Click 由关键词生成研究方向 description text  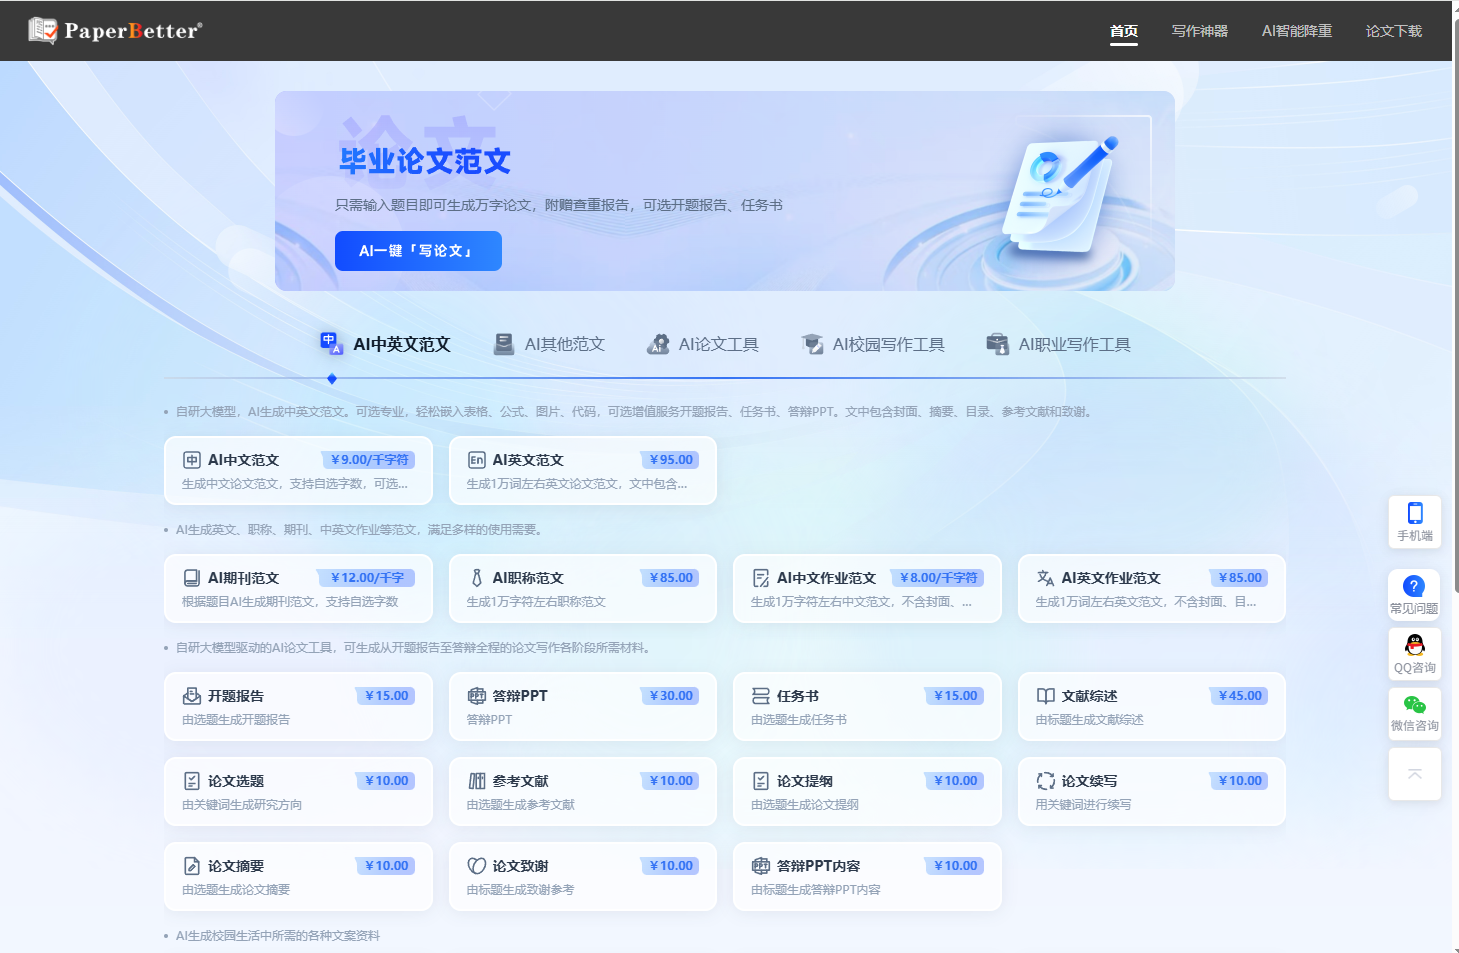[242, 805]
